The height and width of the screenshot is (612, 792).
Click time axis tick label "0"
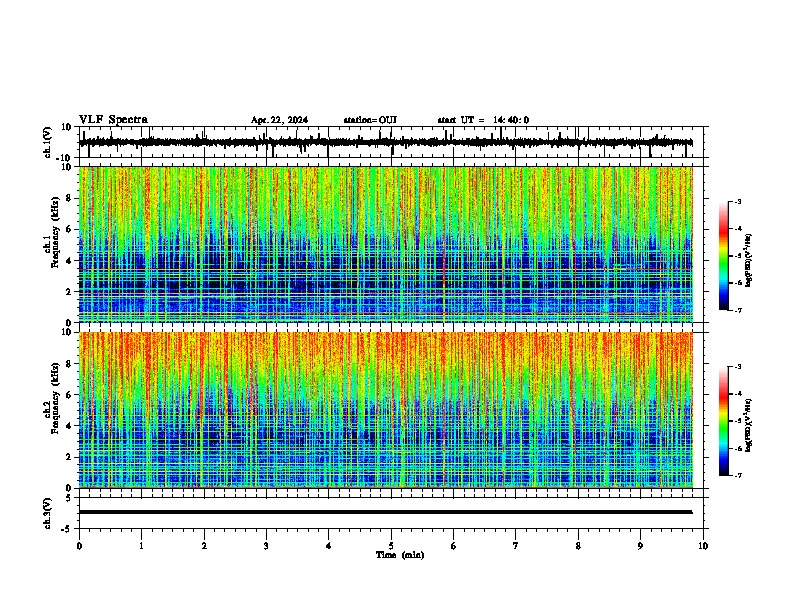79,546
